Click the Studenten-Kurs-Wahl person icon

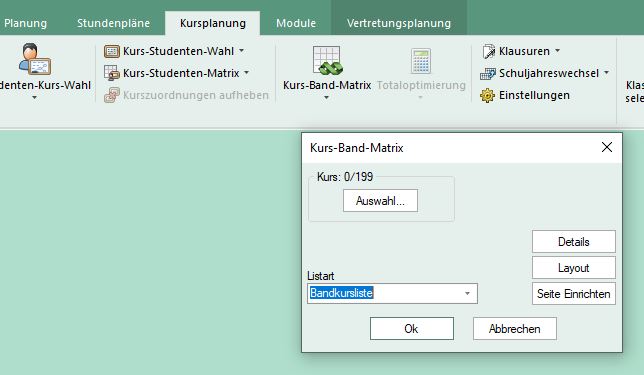click(x=34, y=59)
